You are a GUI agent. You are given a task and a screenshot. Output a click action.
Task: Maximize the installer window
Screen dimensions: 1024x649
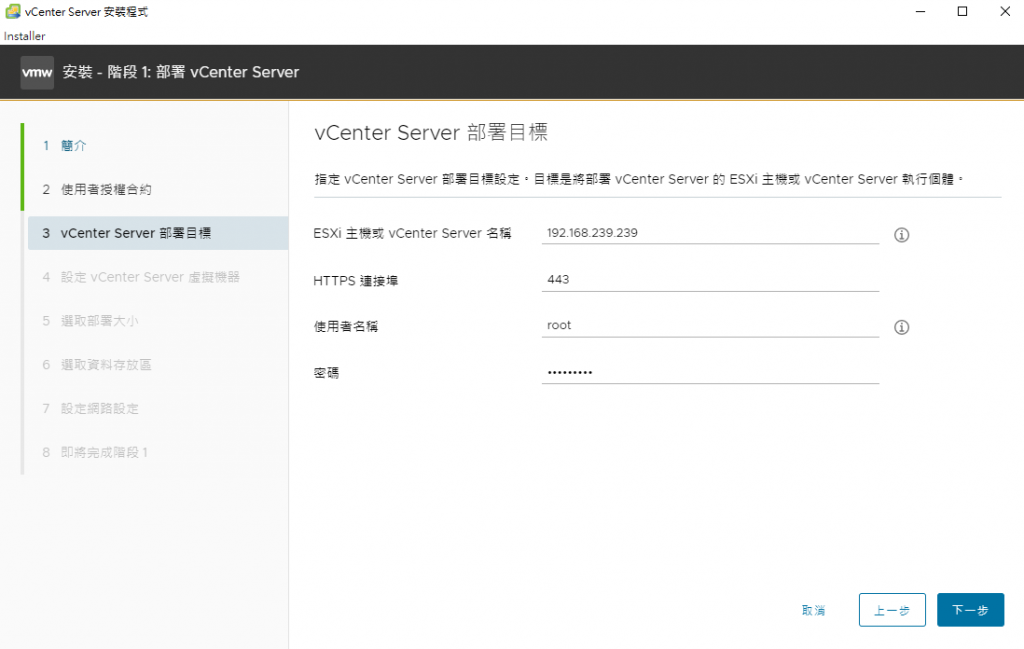tap(962, 11)
